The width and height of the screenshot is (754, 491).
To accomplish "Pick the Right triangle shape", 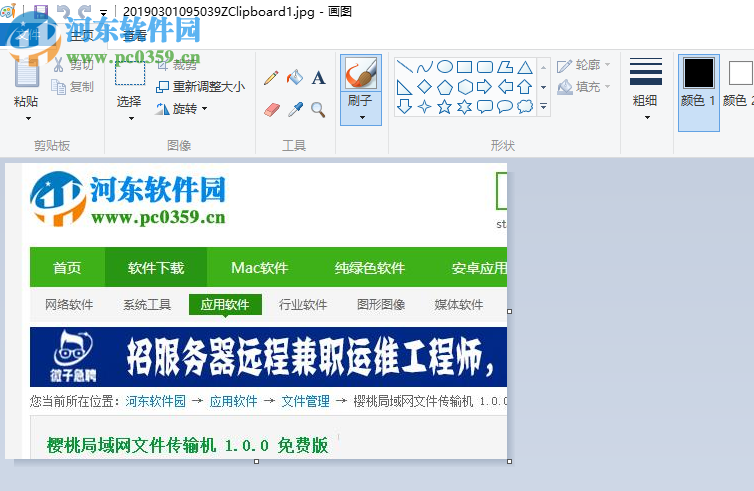I will 404,87.
